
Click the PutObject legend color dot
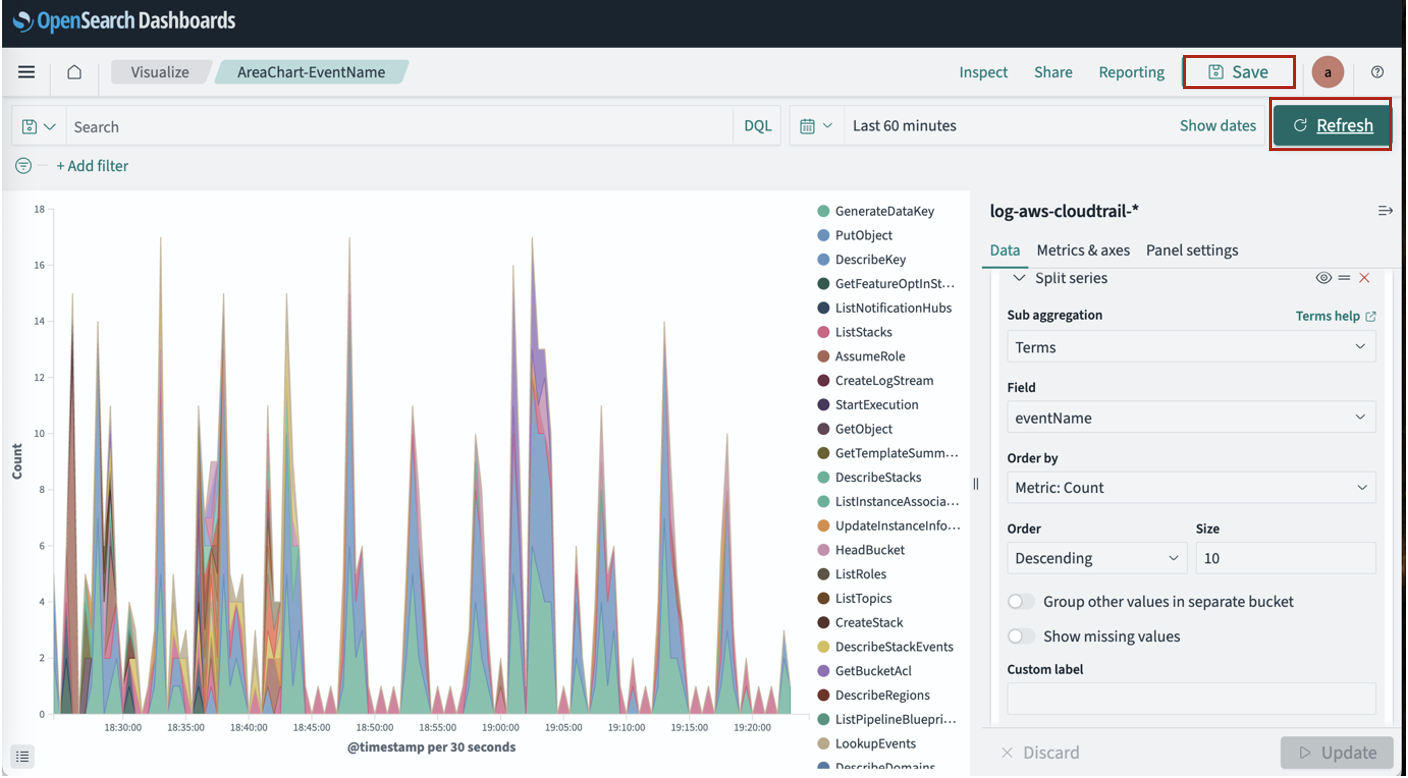pyautogui.click(x=823, y=236)
